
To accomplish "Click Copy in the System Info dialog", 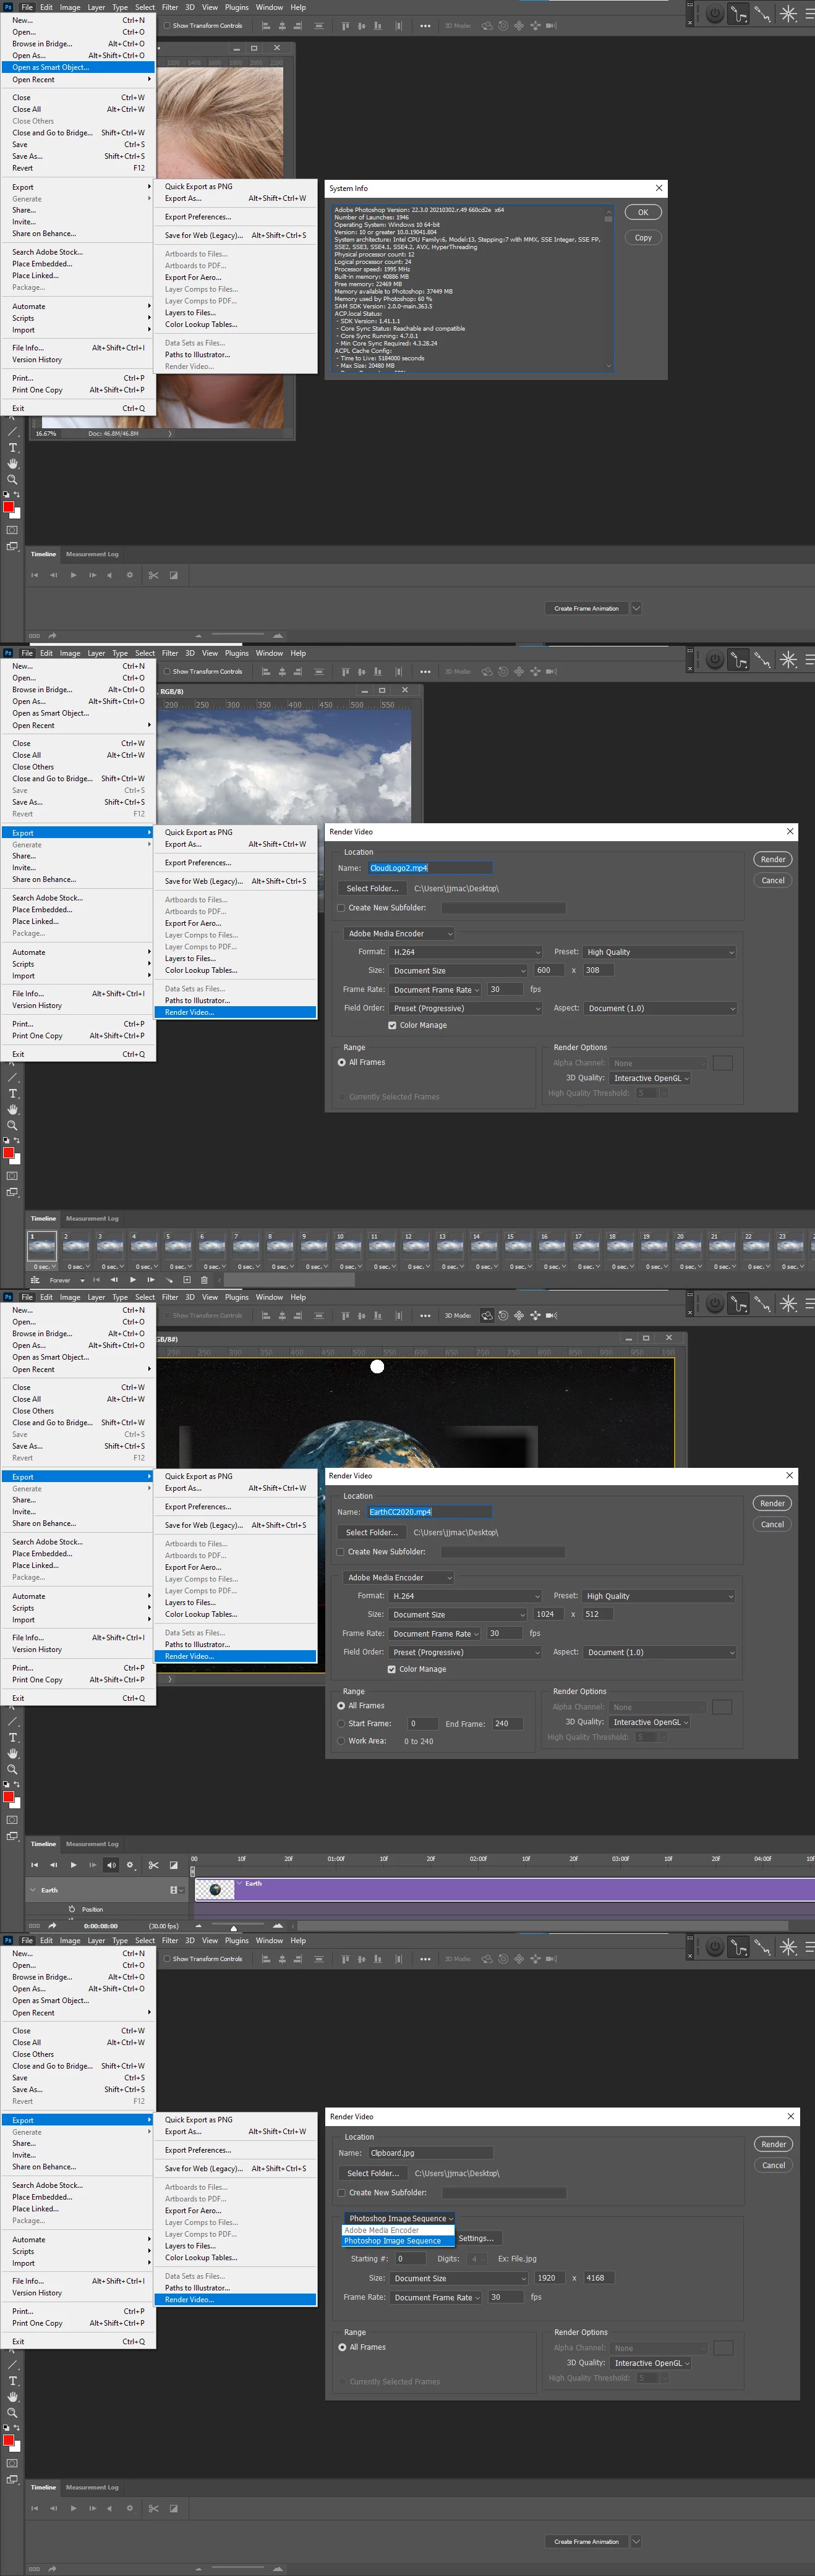I will pyautogui.click(x=643, y=238).
